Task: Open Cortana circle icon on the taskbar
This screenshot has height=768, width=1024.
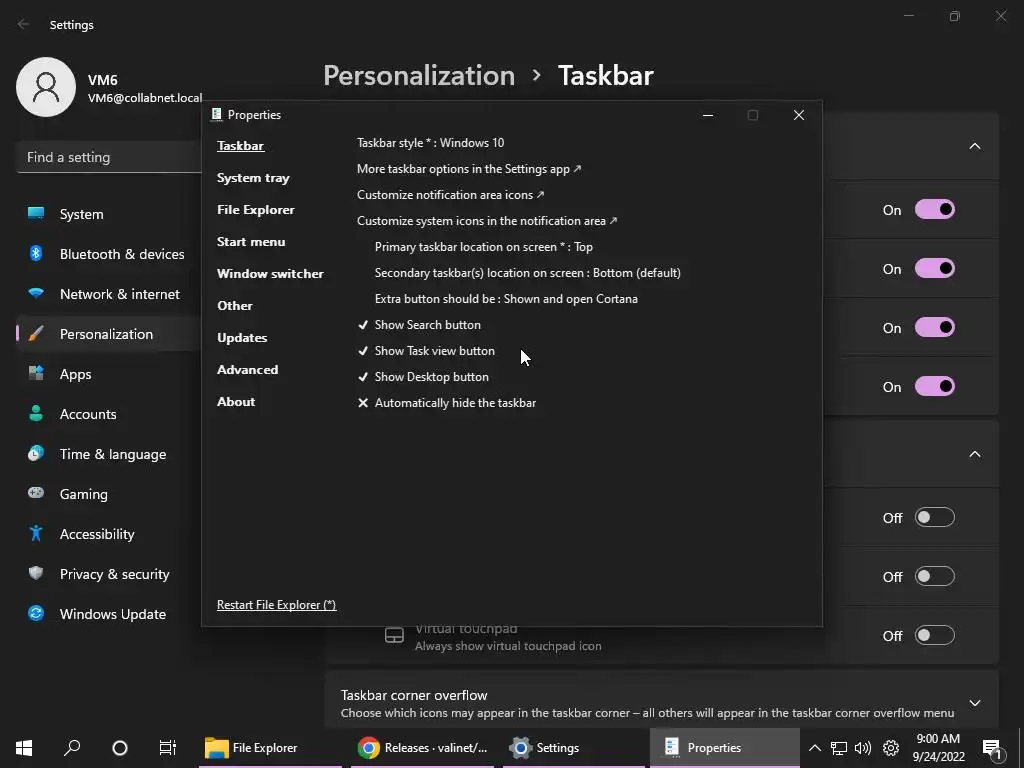Action: tap(120, 748)
